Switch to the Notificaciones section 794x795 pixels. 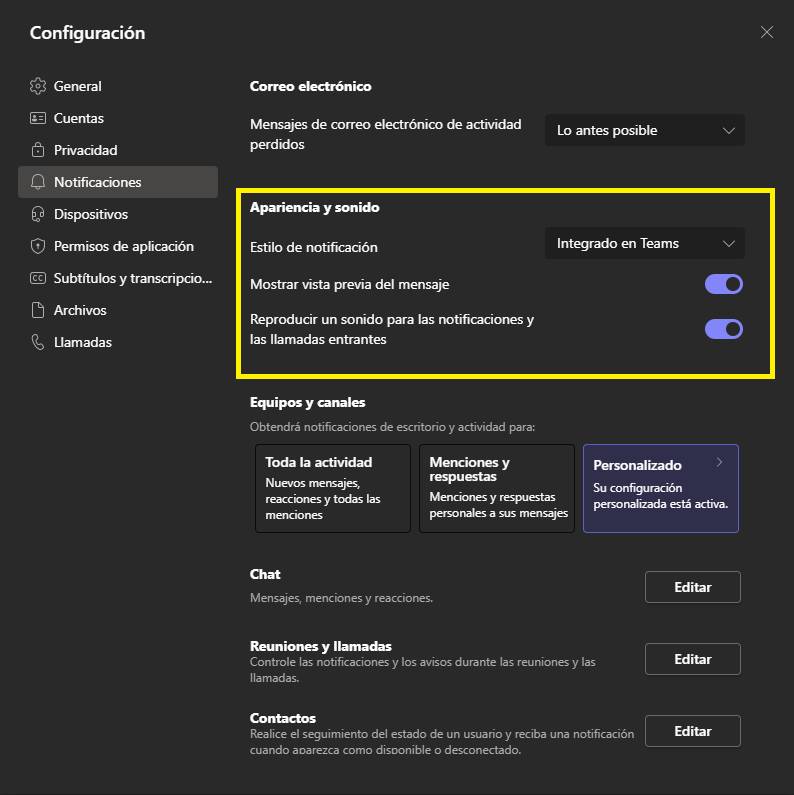[x=118, y=182]
